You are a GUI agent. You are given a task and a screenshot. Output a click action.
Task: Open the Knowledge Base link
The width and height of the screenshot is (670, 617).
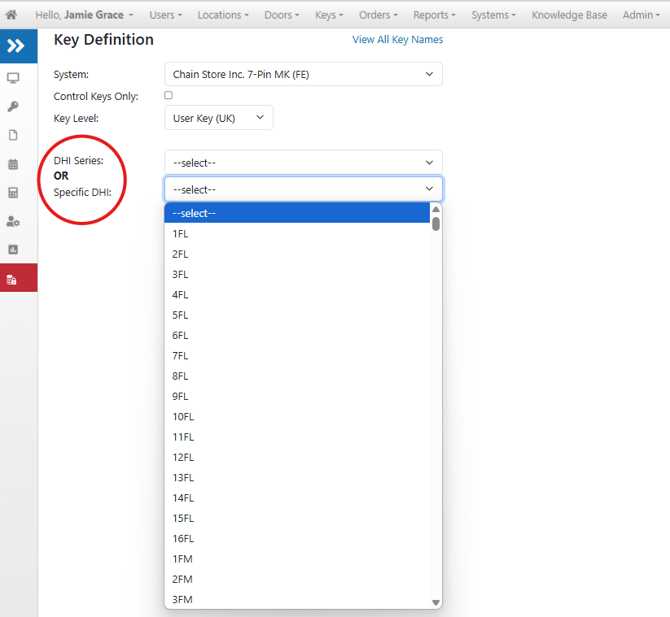coord(570,15)
